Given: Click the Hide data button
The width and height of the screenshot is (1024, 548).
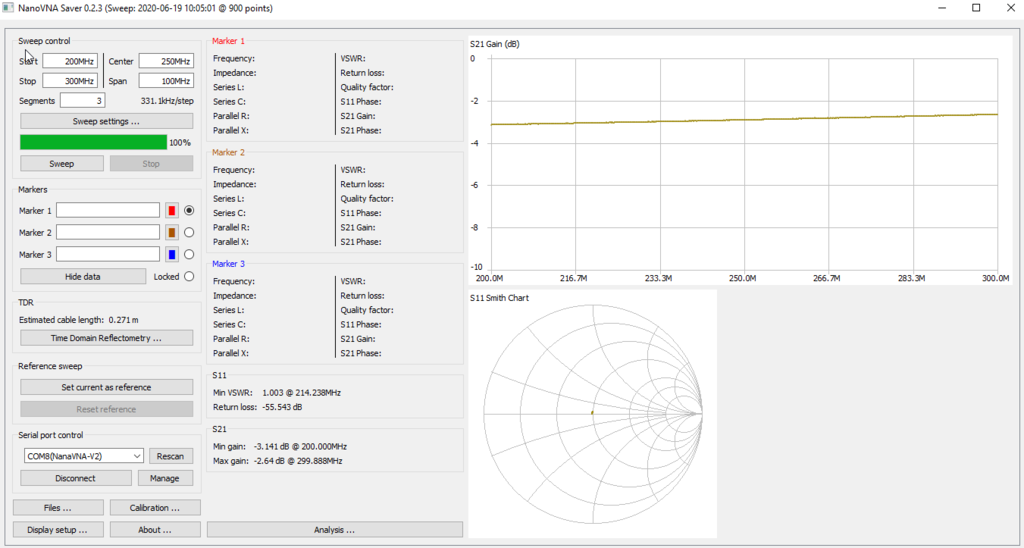Looking at the screenshot, I should 83,276.
